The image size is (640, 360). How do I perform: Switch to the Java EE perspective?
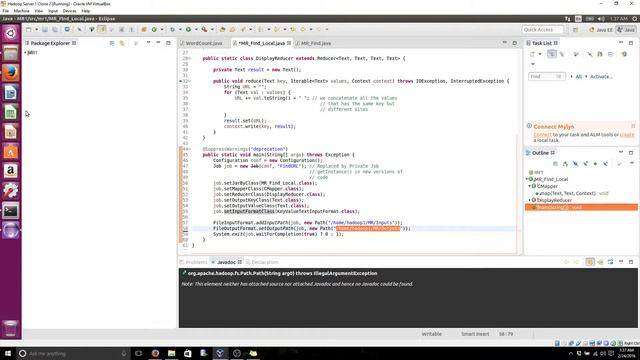(x=601, y=30)
